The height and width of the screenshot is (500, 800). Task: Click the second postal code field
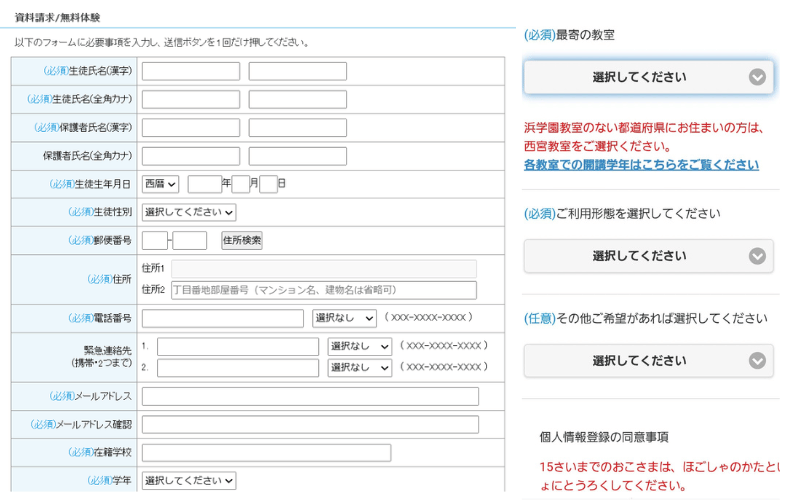pos(190,240)
